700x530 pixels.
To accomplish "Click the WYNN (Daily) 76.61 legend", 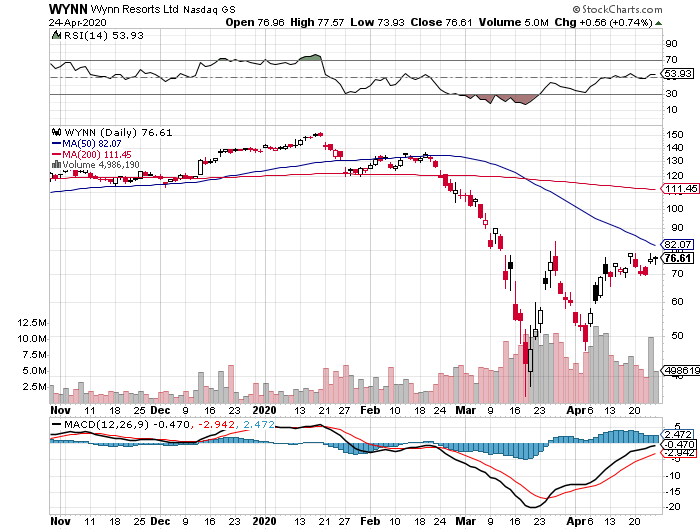I will pos(118,133).
